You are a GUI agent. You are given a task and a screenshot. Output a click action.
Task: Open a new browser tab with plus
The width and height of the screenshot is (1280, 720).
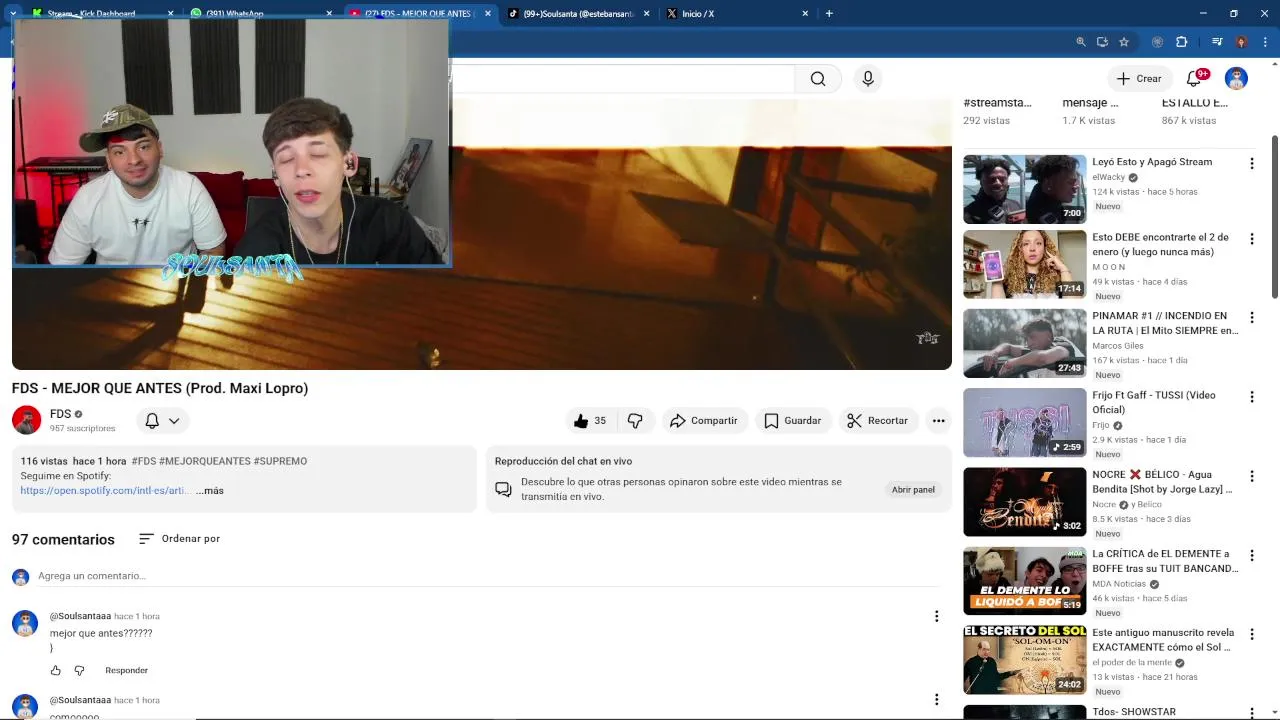(829, 14)
